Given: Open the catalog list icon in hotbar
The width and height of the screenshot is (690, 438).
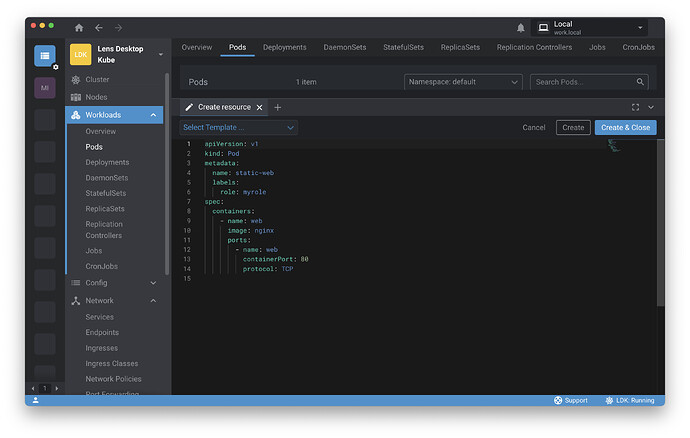Looking at the screenshot, I should pos(45,56).
